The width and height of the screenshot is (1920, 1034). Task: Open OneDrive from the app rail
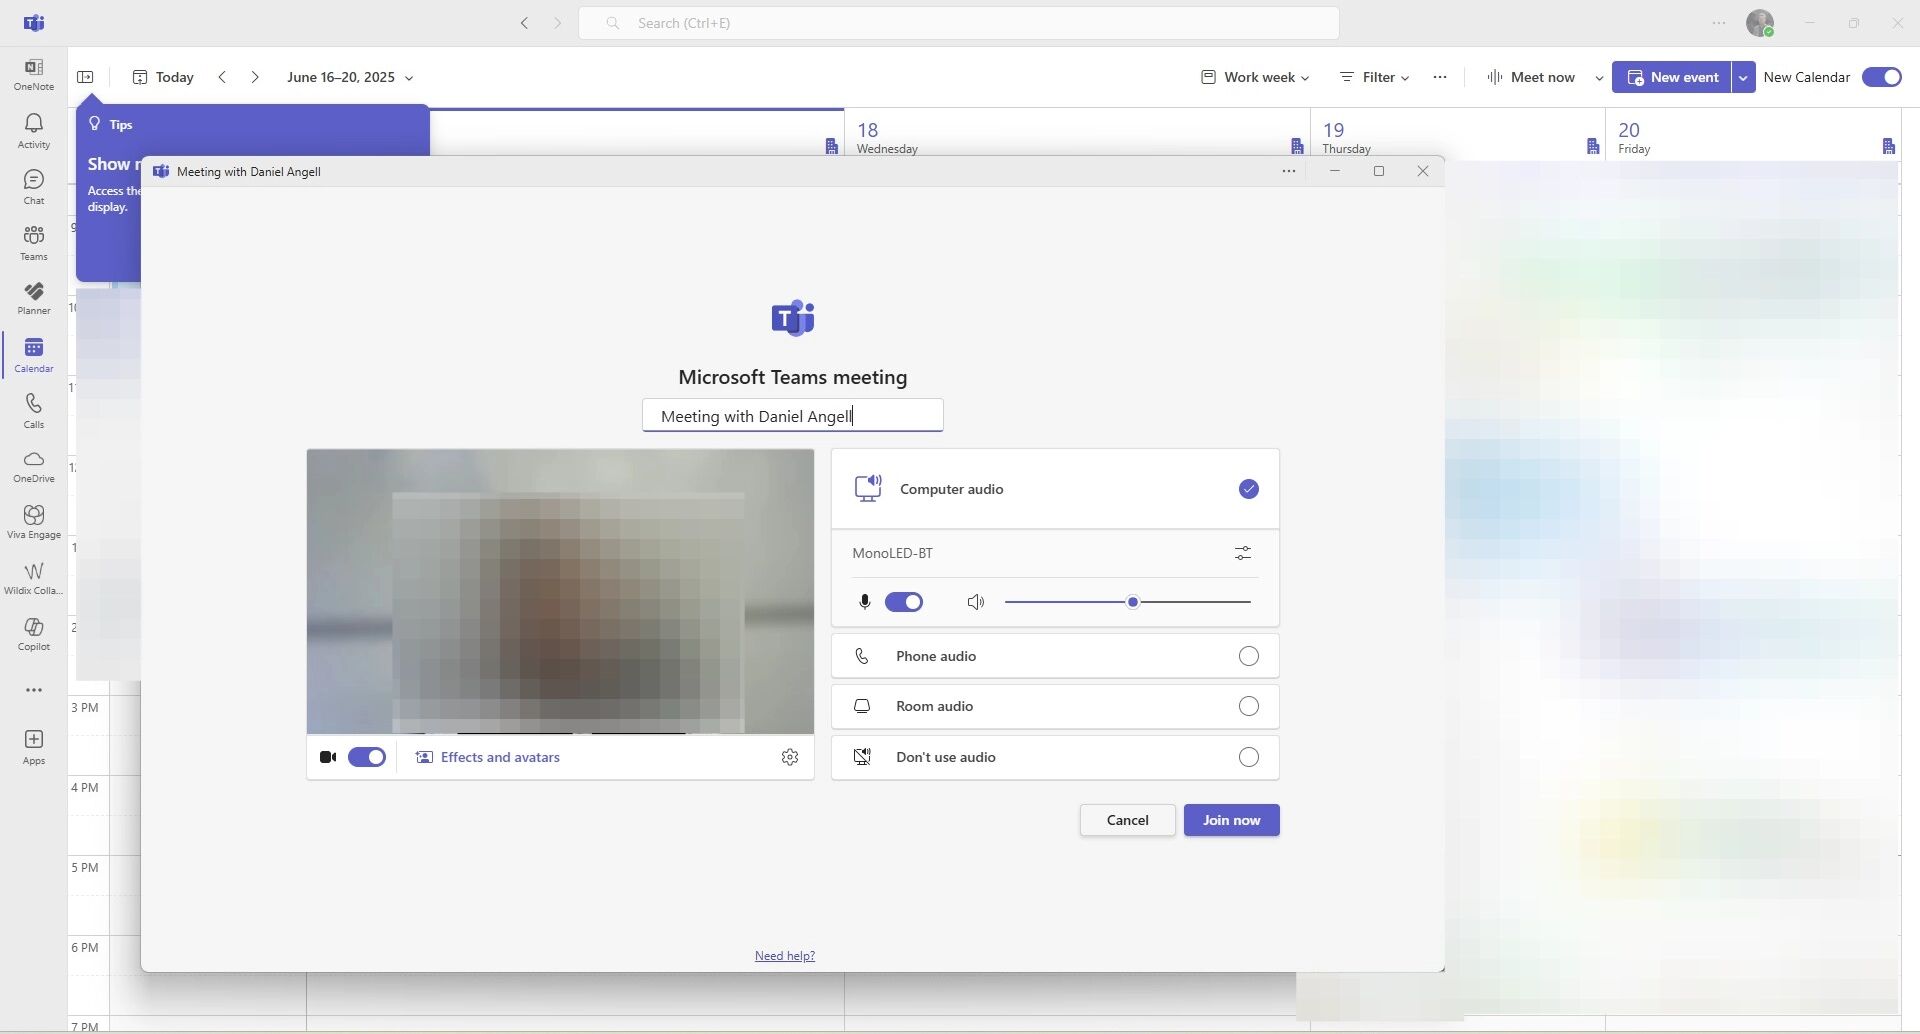coord(34,466)
